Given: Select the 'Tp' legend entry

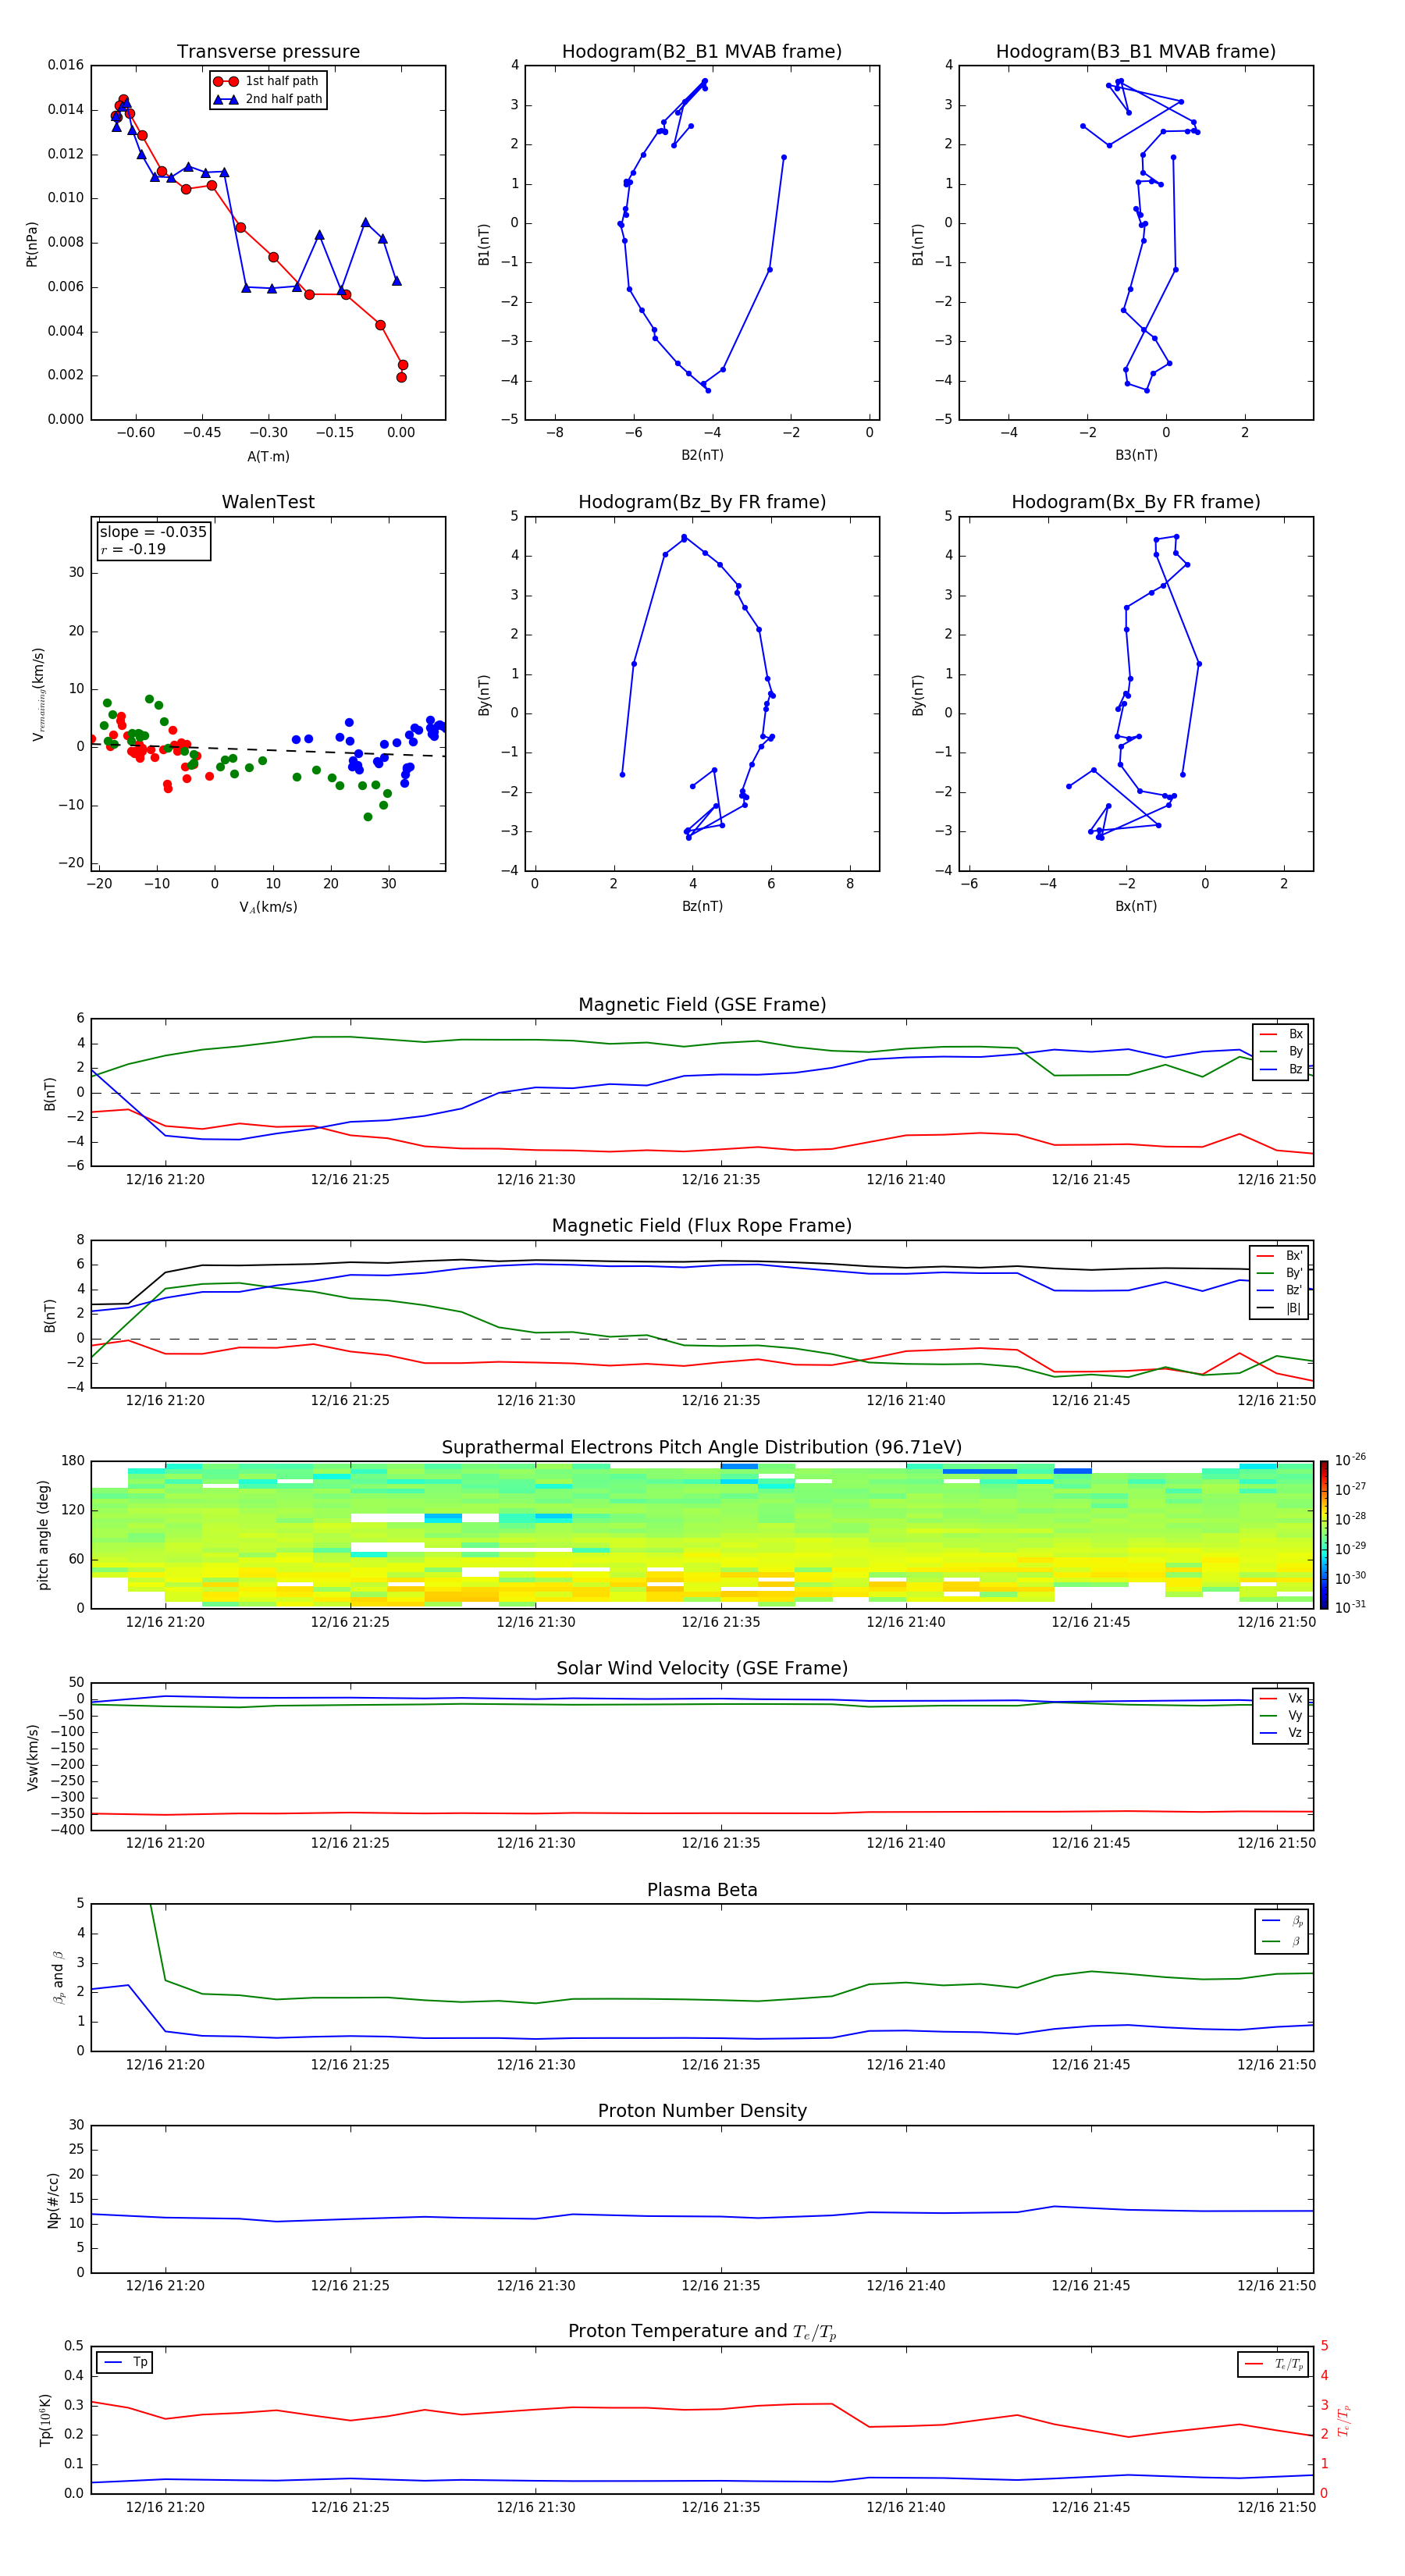Looking at the screenshot, I should point(125,2363).
